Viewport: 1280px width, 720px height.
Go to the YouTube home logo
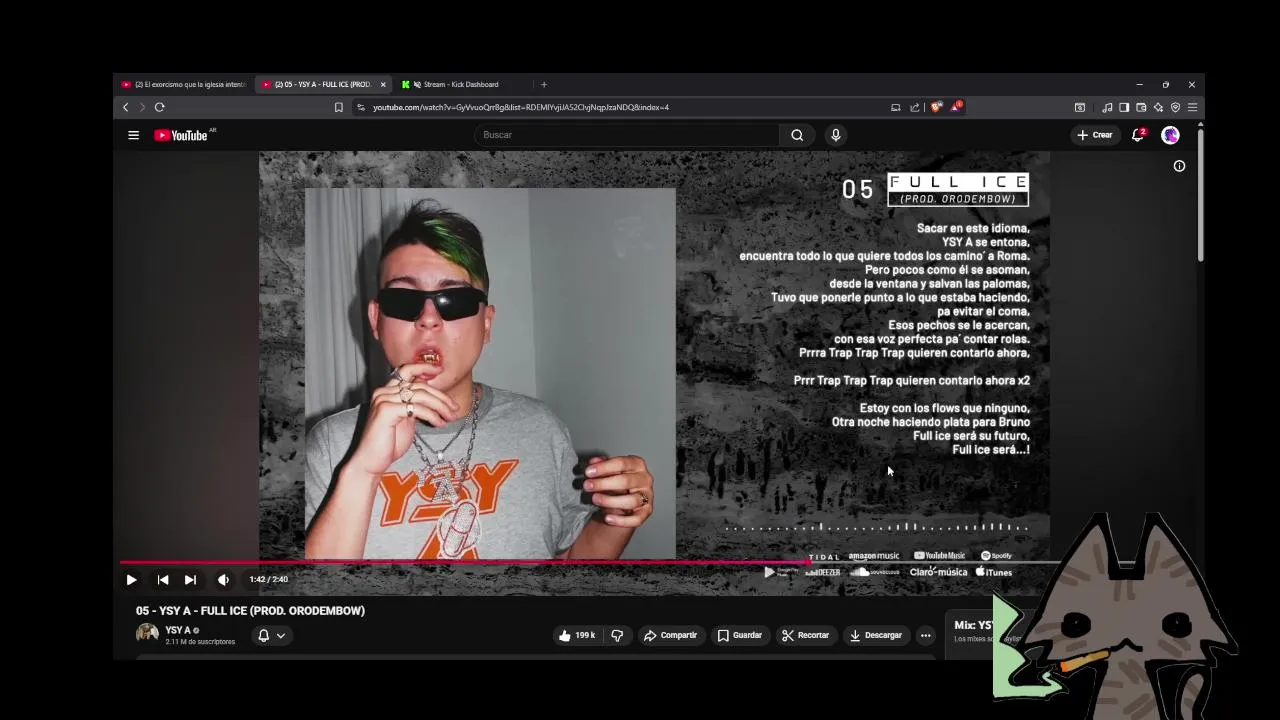[x=182, y=135]
